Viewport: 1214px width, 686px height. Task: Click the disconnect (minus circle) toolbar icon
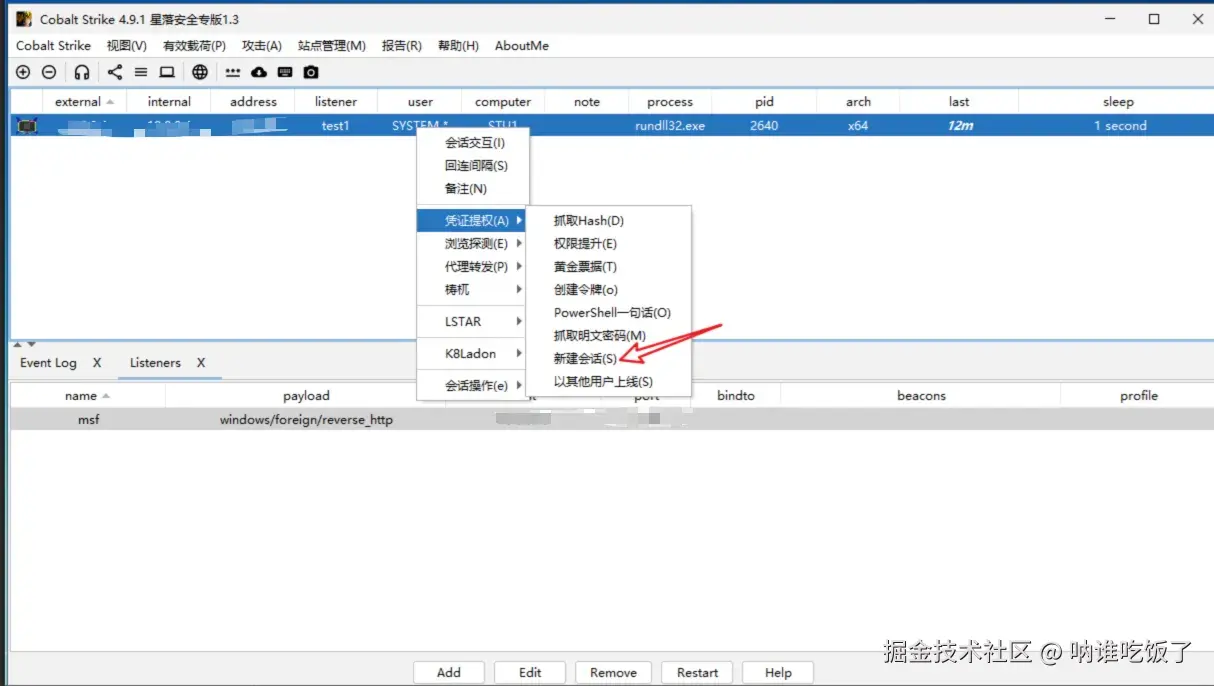click(49, 72)
